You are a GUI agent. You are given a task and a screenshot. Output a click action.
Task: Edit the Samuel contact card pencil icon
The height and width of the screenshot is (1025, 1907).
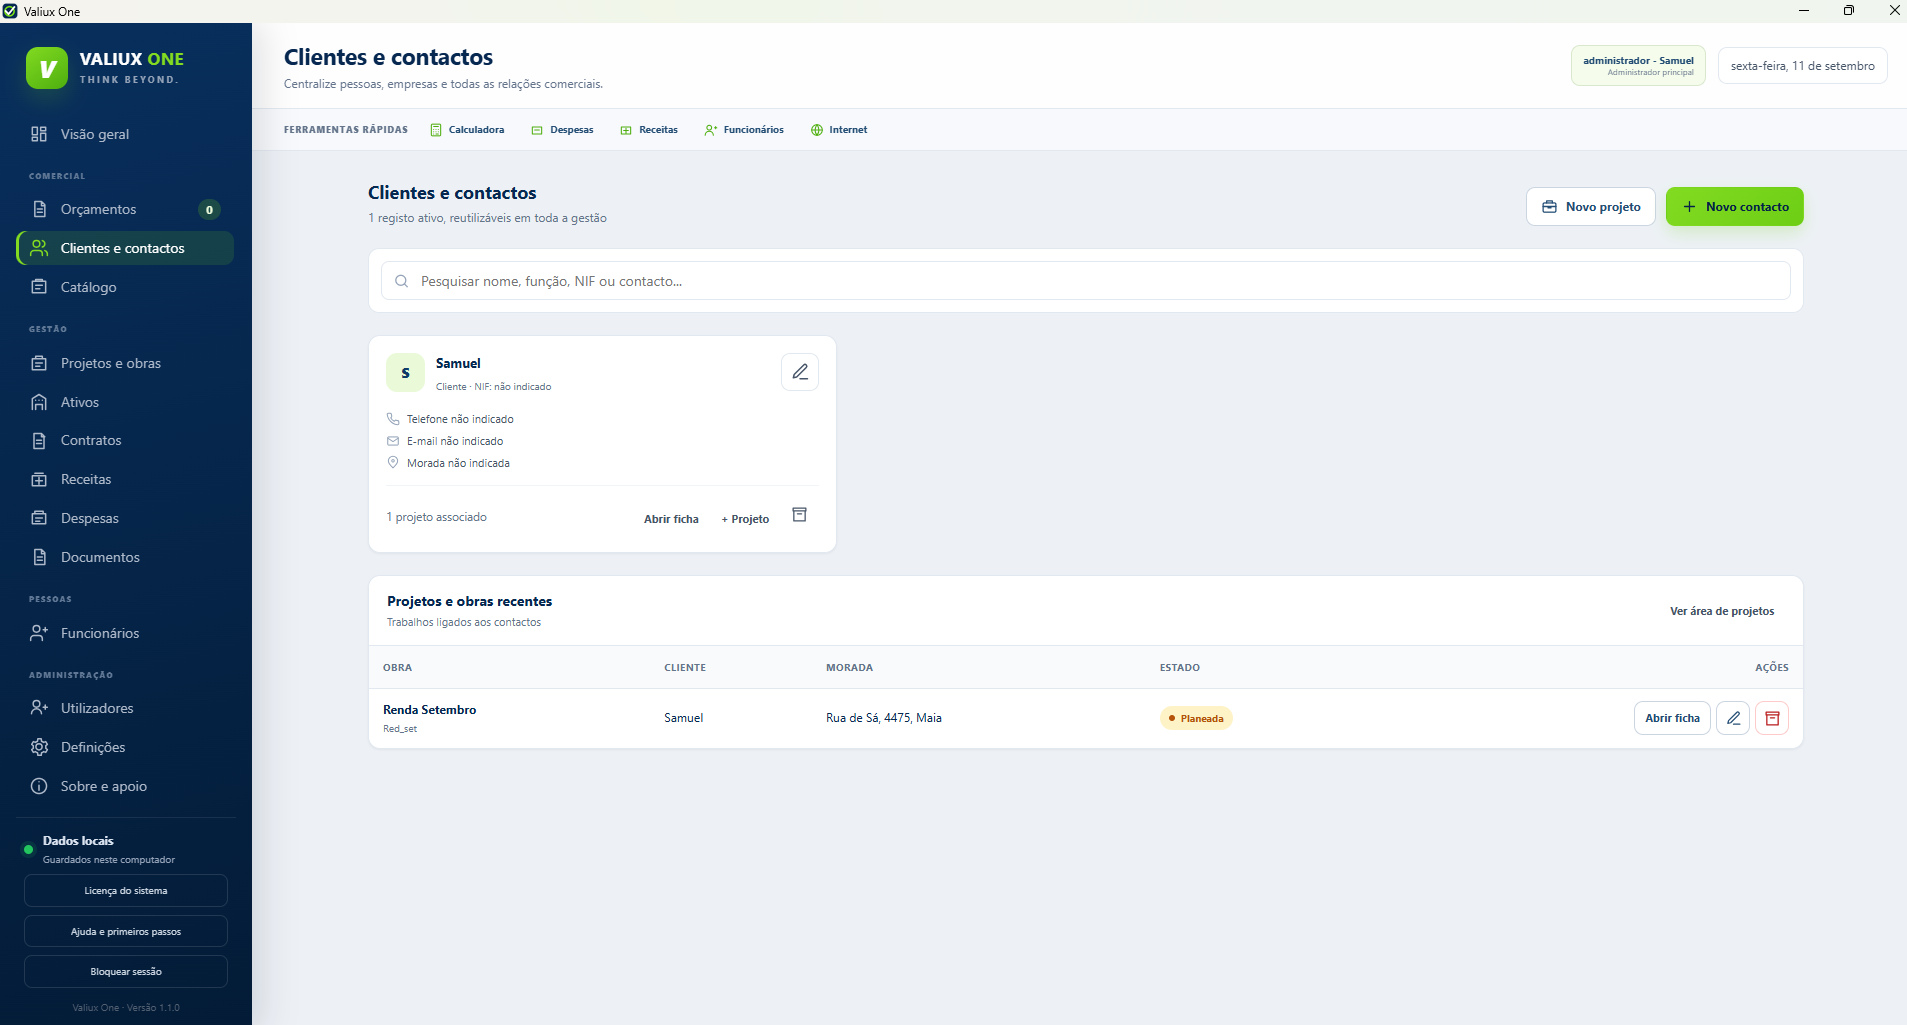(800, 372)
